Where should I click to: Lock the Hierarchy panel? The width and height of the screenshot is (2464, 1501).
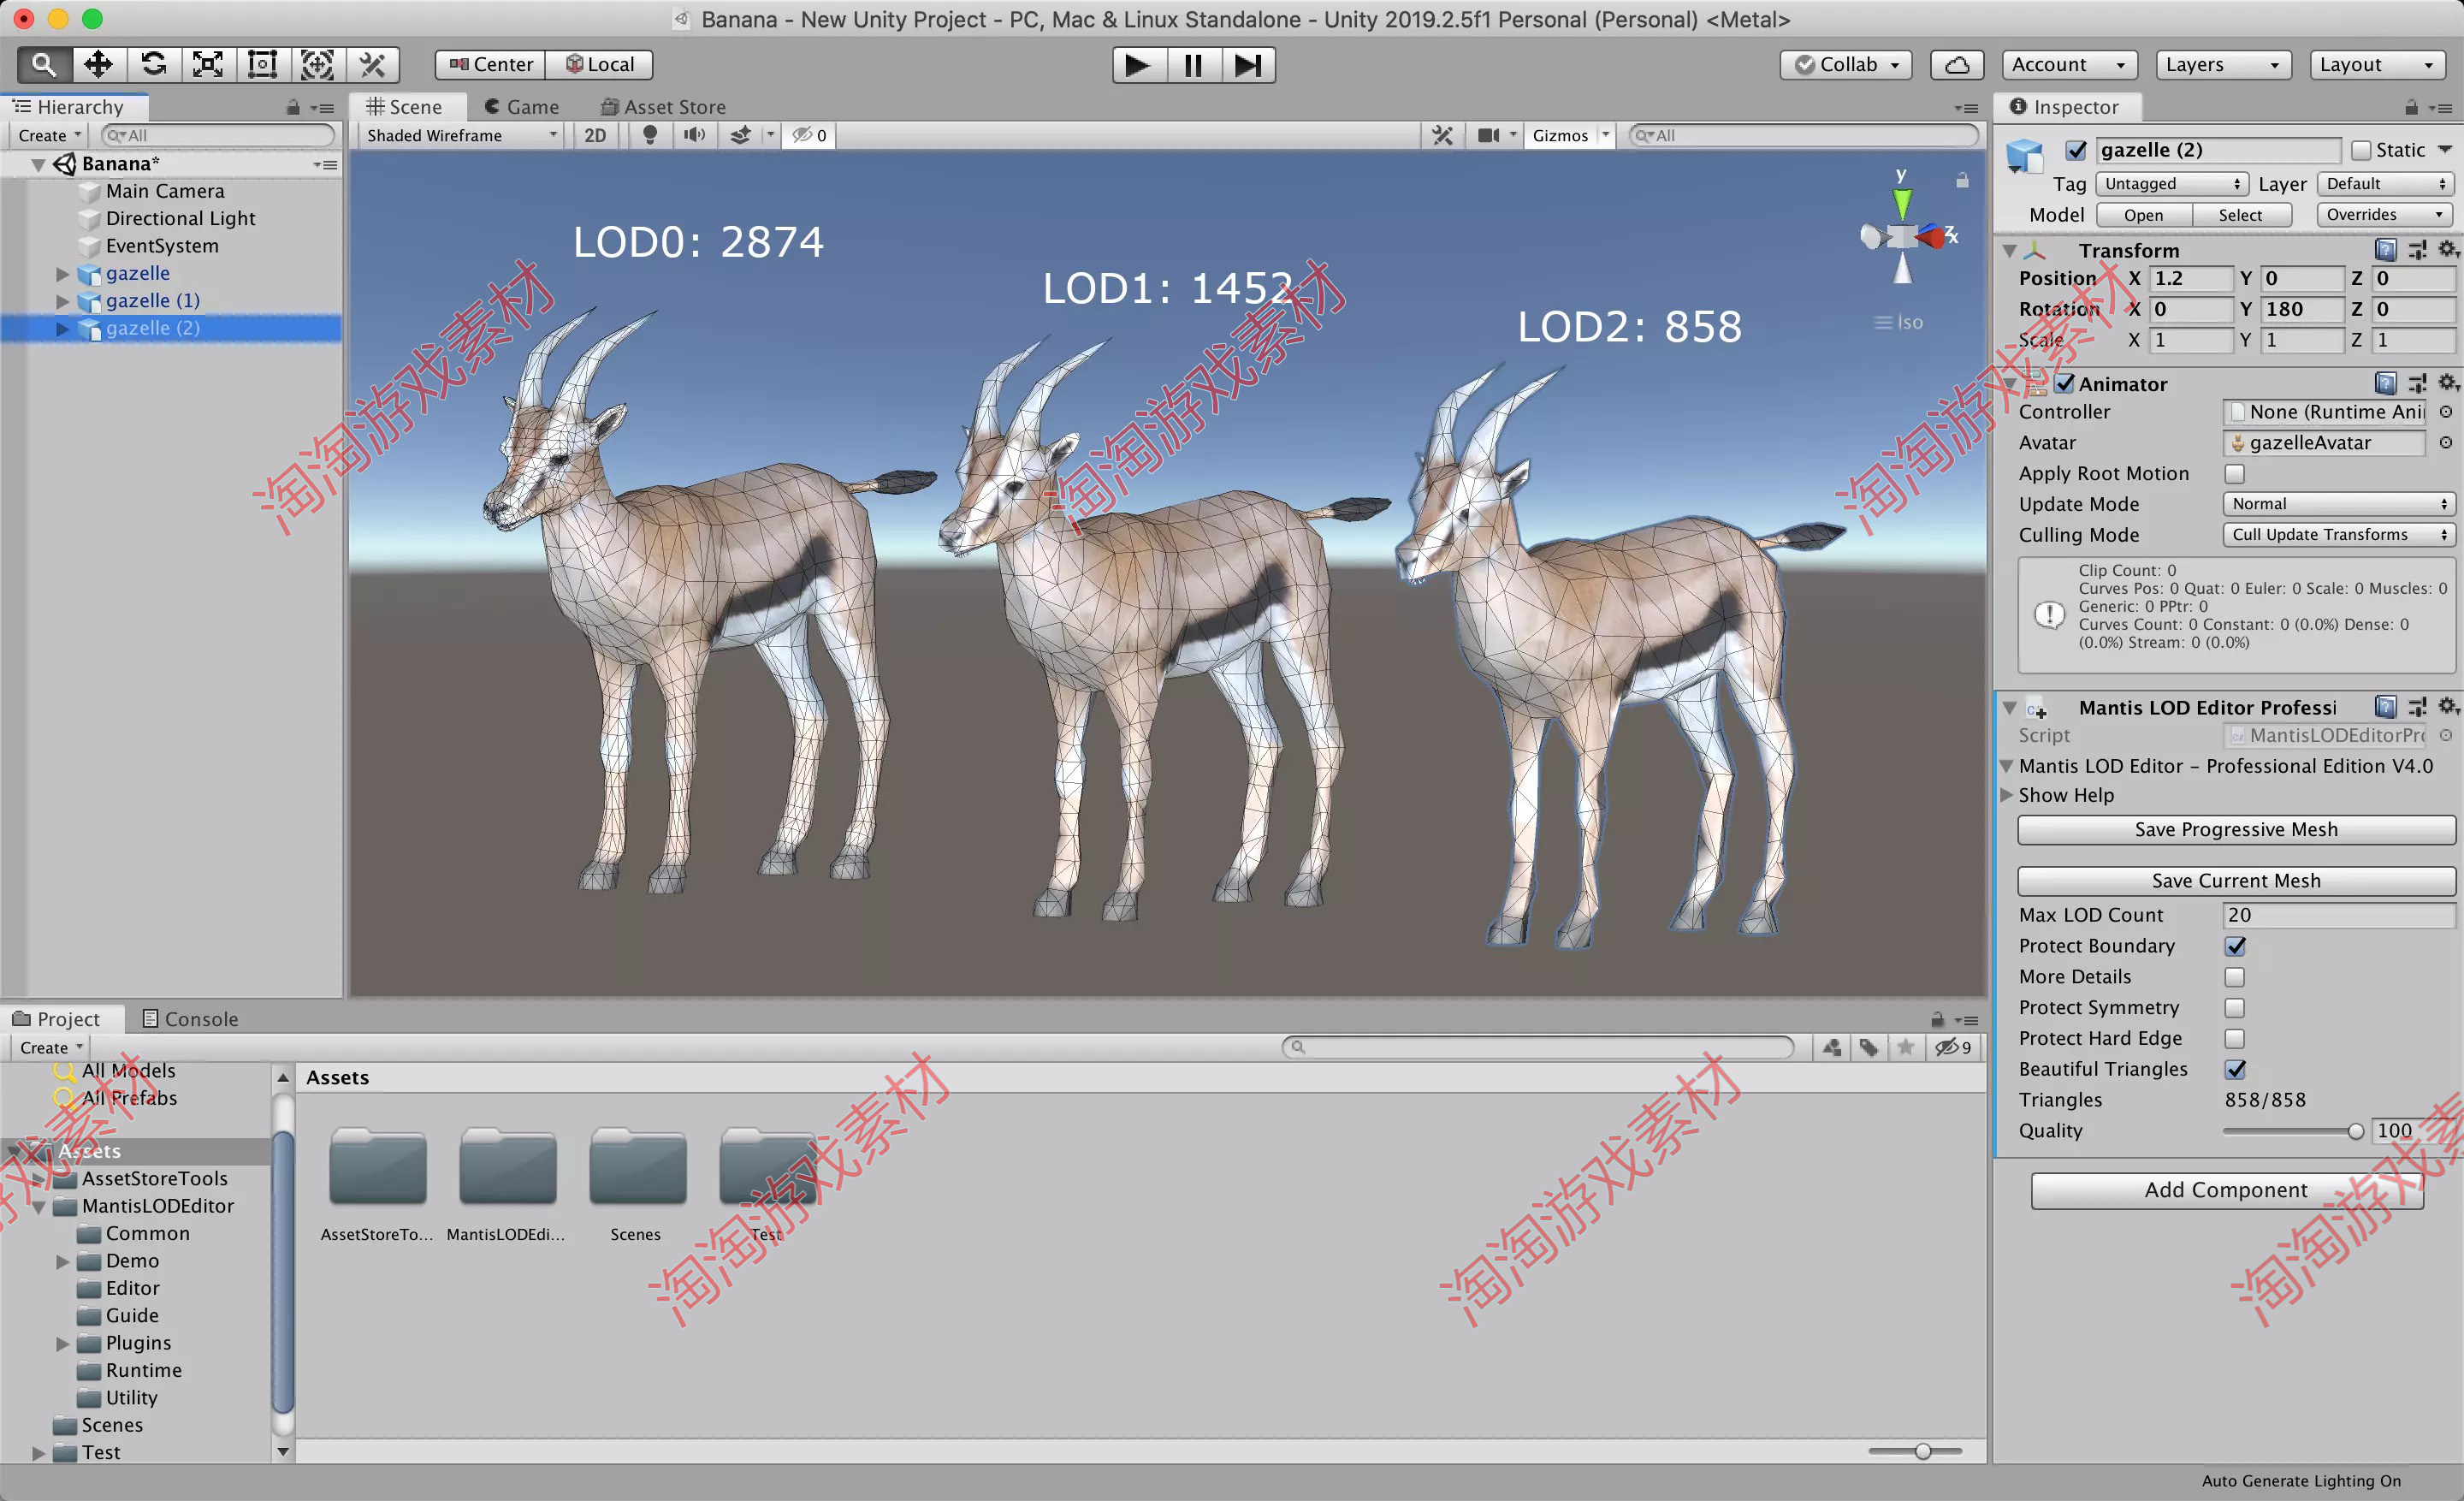293,107
